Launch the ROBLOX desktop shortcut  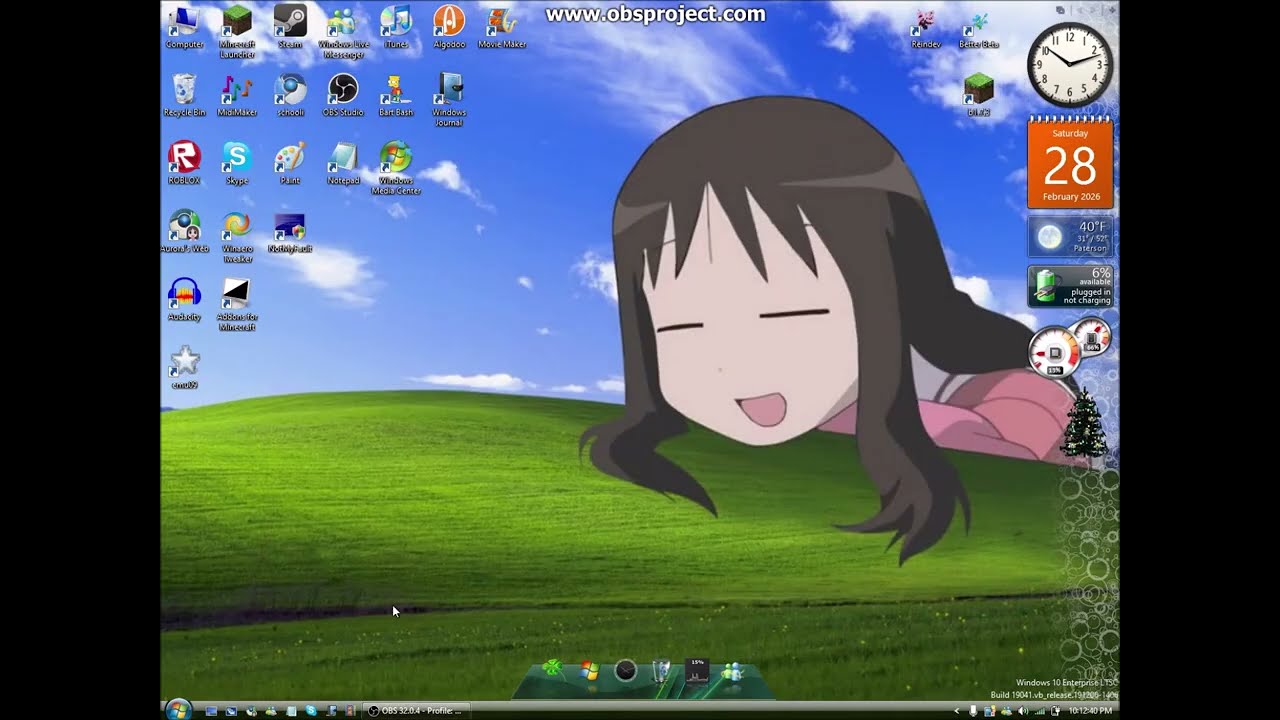(184, 163)
